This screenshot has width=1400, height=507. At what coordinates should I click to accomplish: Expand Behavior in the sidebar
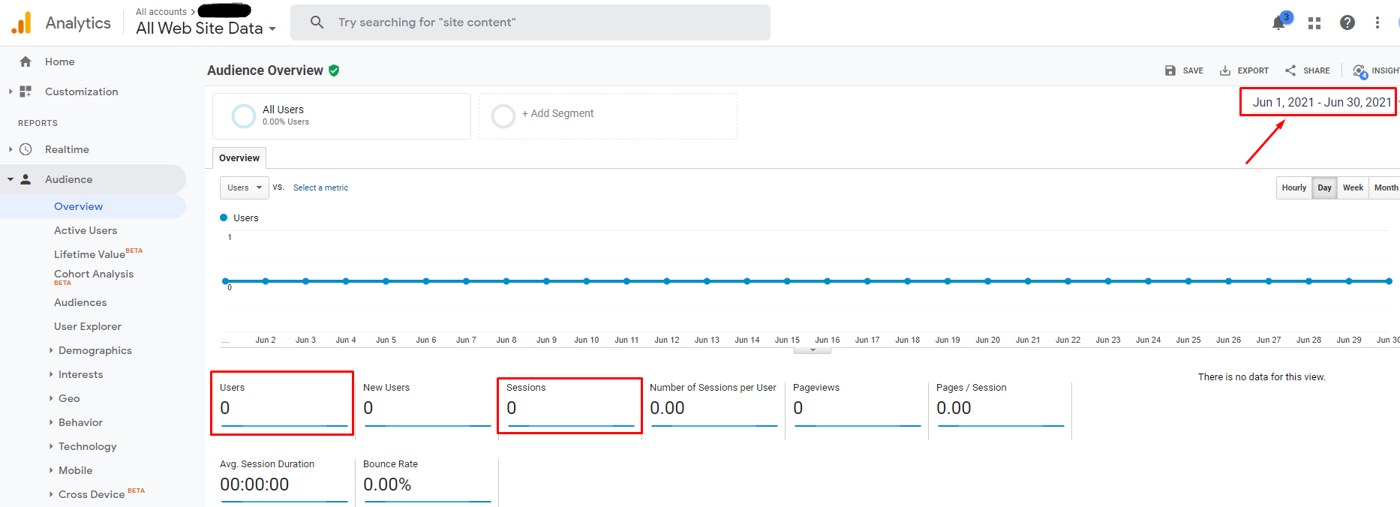[51, 423]
